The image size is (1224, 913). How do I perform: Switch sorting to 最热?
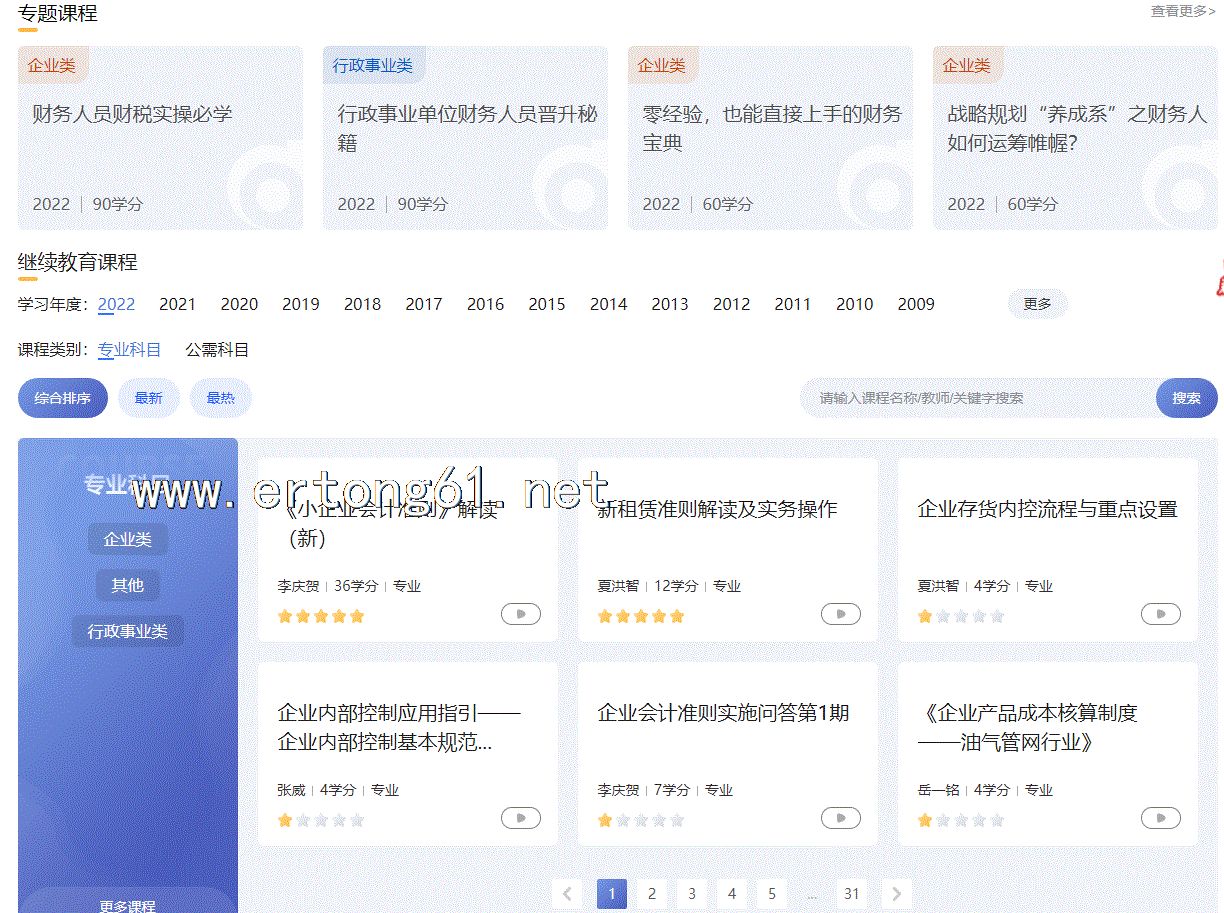(x=220, y=398)
